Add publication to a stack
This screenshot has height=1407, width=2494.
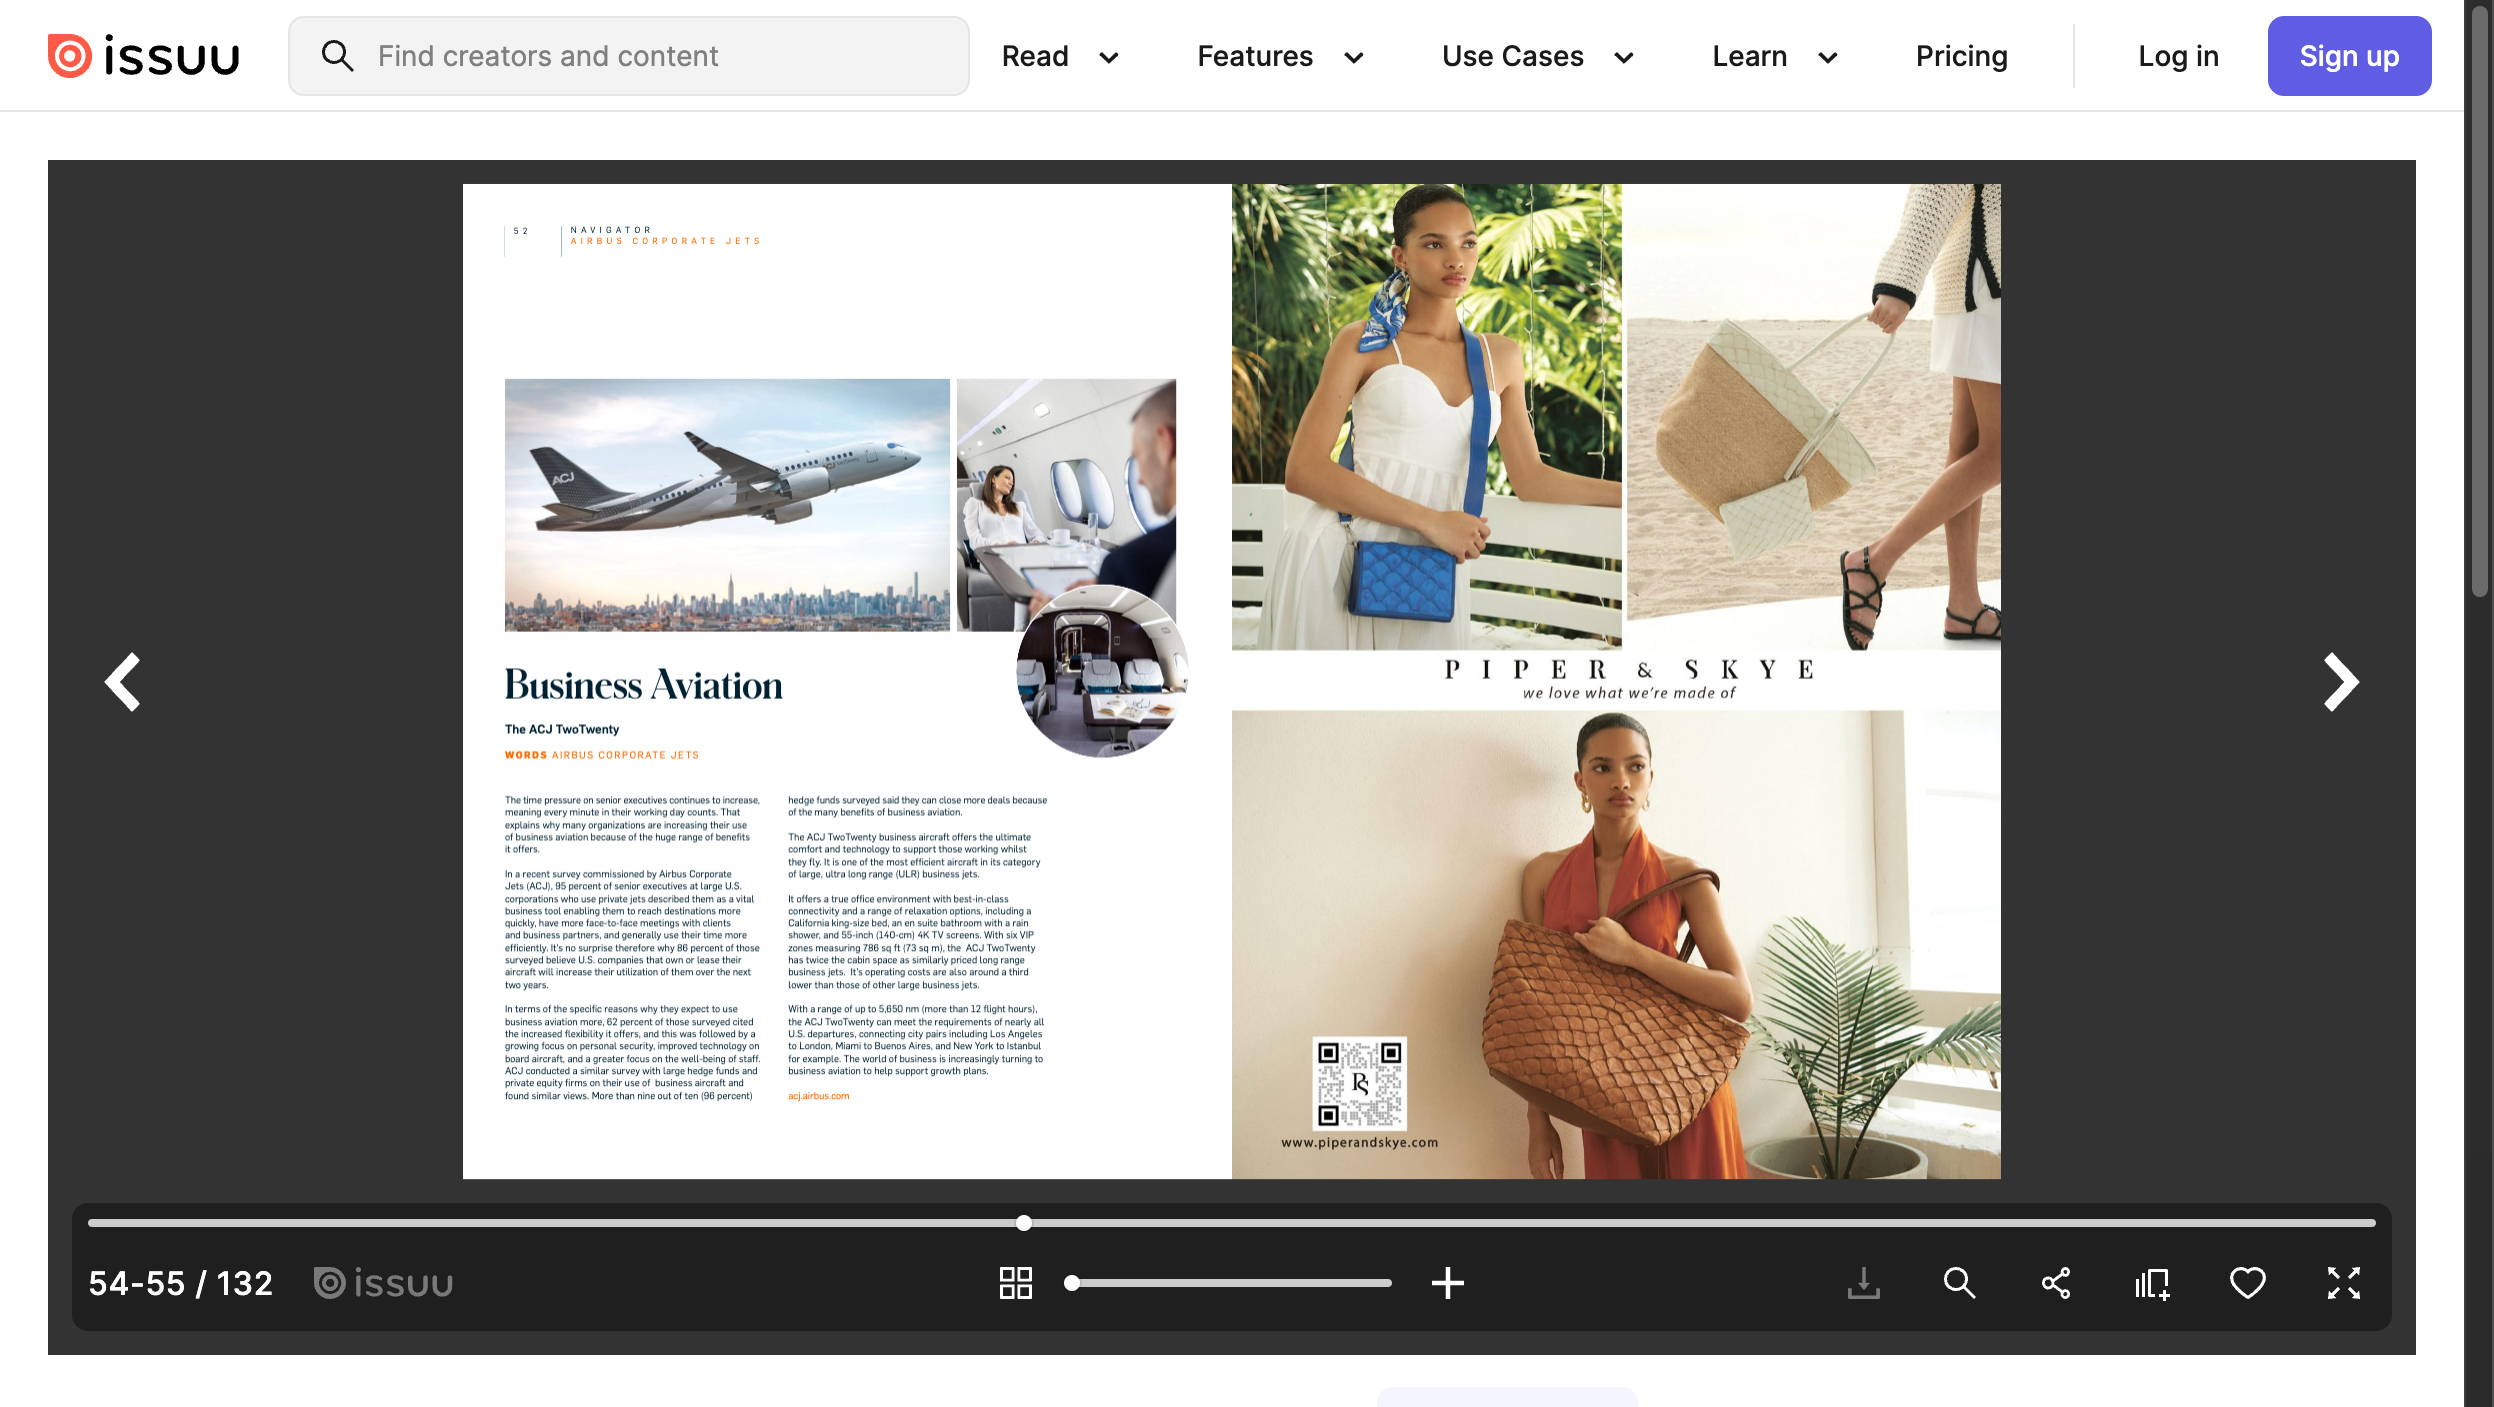pos(2151,1283)
